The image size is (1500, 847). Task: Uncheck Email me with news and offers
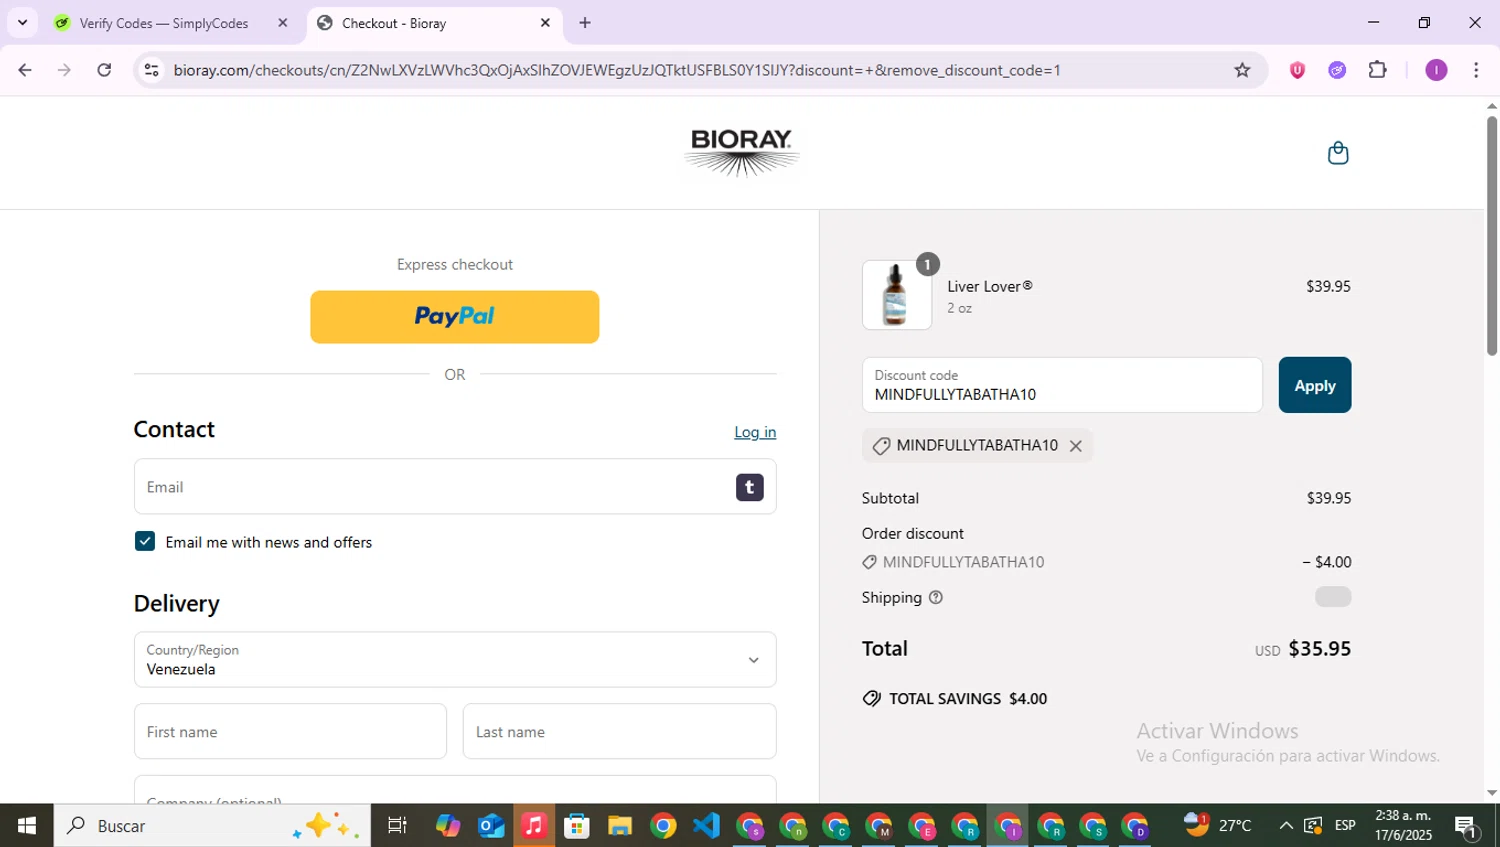[145, 542]
